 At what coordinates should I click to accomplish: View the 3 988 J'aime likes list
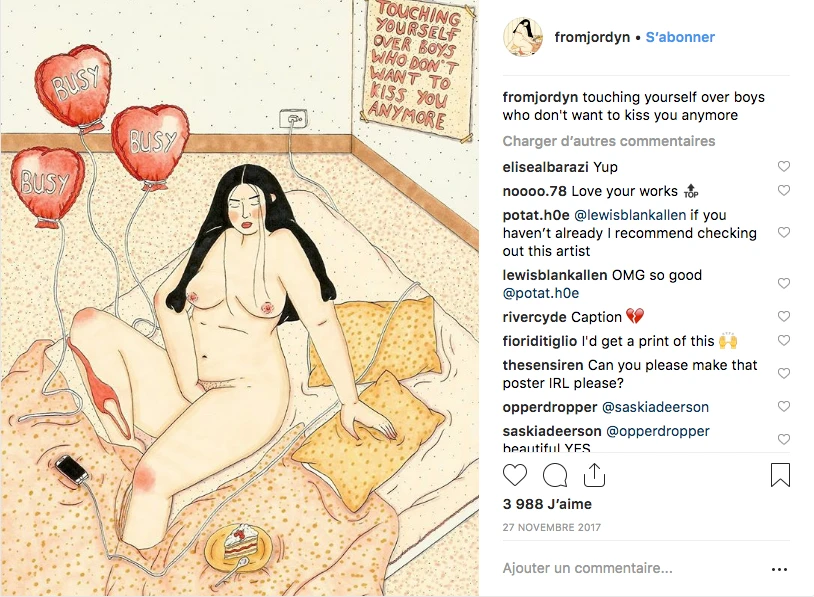(547, 504)
